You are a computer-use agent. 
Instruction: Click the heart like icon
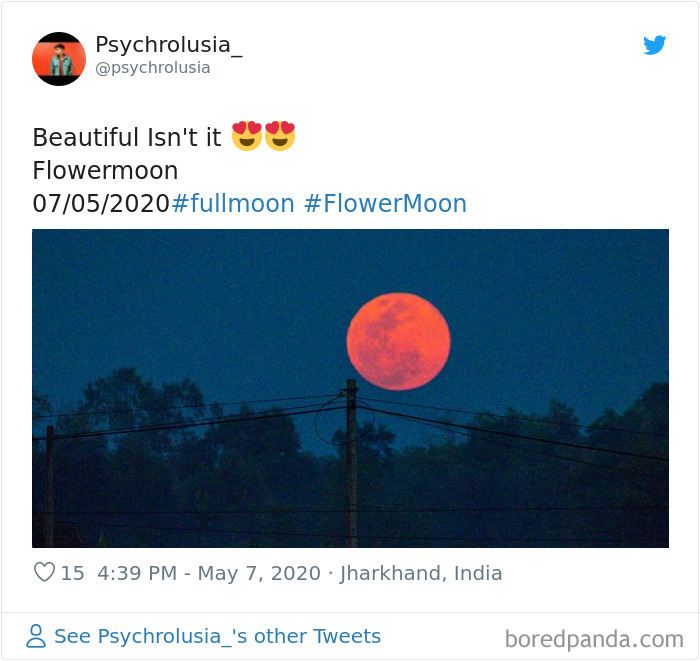click(44, 572)
